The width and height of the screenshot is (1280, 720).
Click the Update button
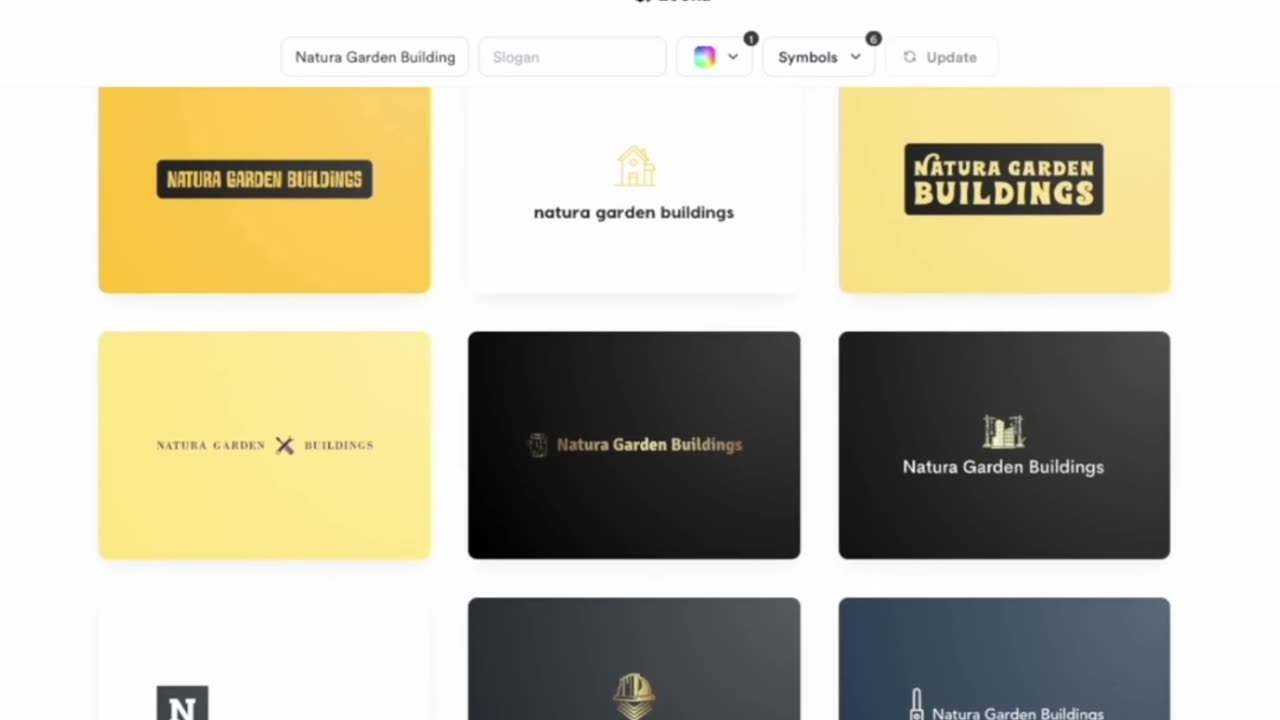point(940,57)
